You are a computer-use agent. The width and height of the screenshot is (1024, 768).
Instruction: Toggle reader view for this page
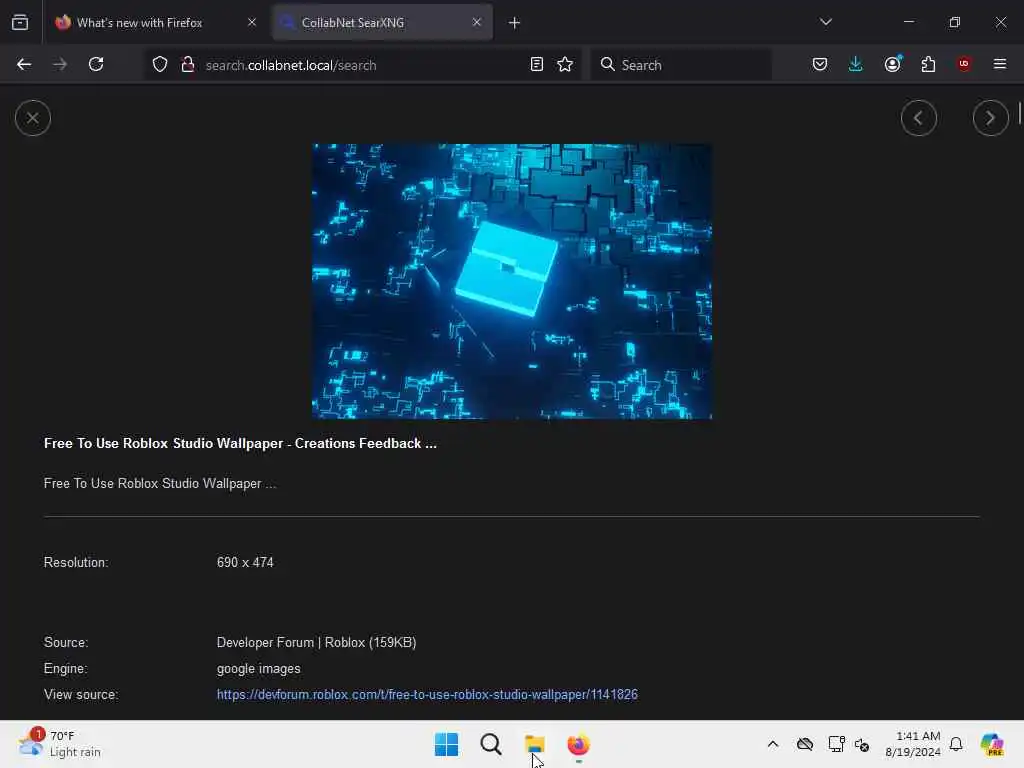point(536,64)
